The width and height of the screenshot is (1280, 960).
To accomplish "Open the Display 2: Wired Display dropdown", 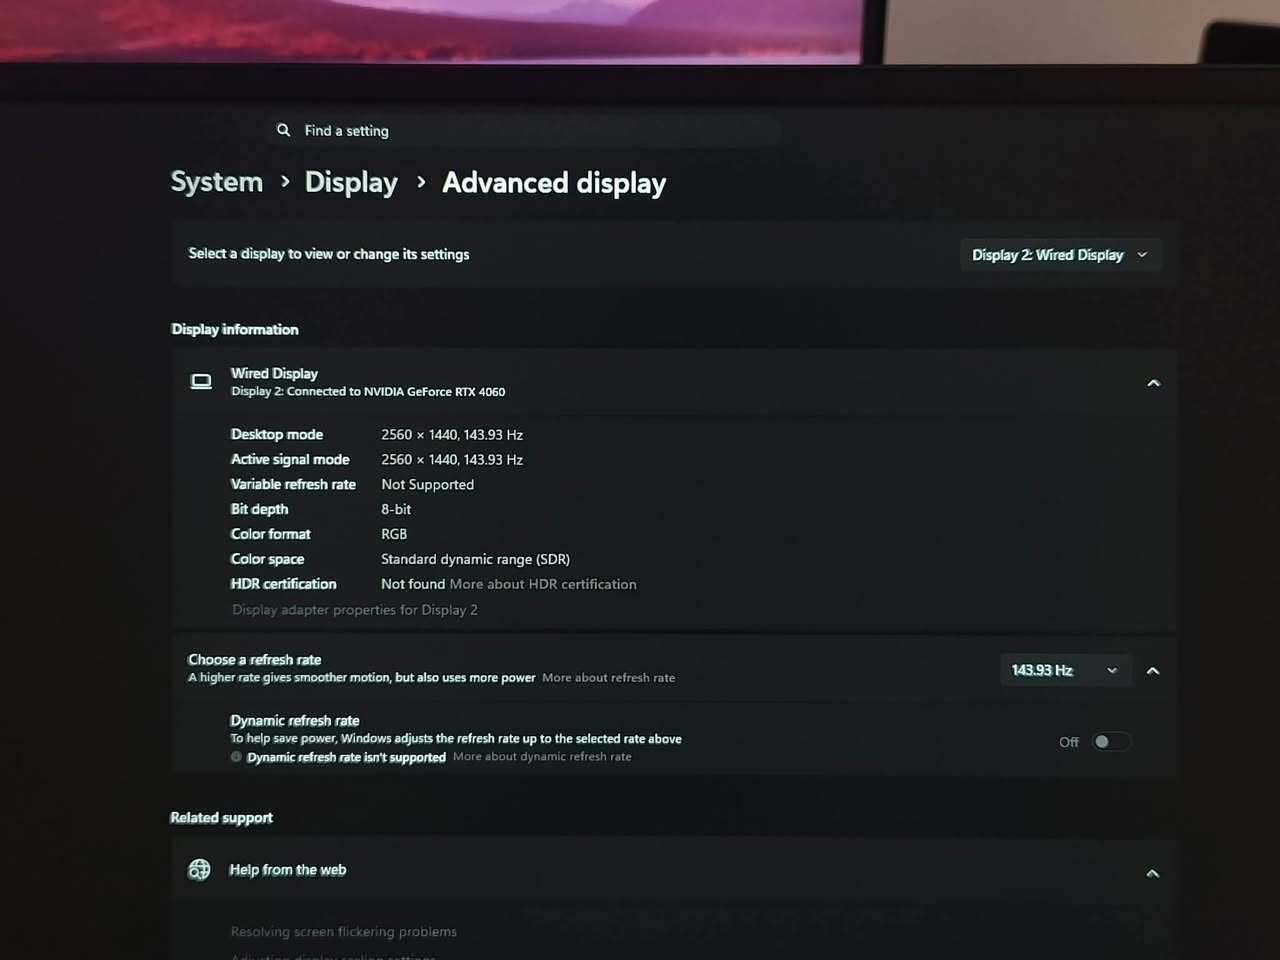I will coord(1060,255).
